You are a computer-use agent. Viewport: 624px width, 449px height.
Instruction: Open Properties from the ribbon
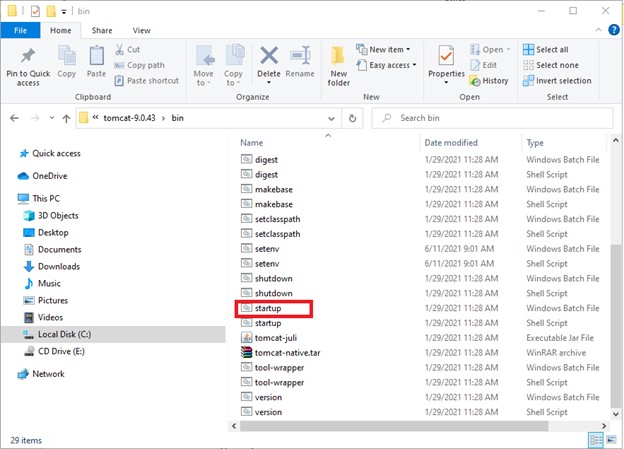446,59
